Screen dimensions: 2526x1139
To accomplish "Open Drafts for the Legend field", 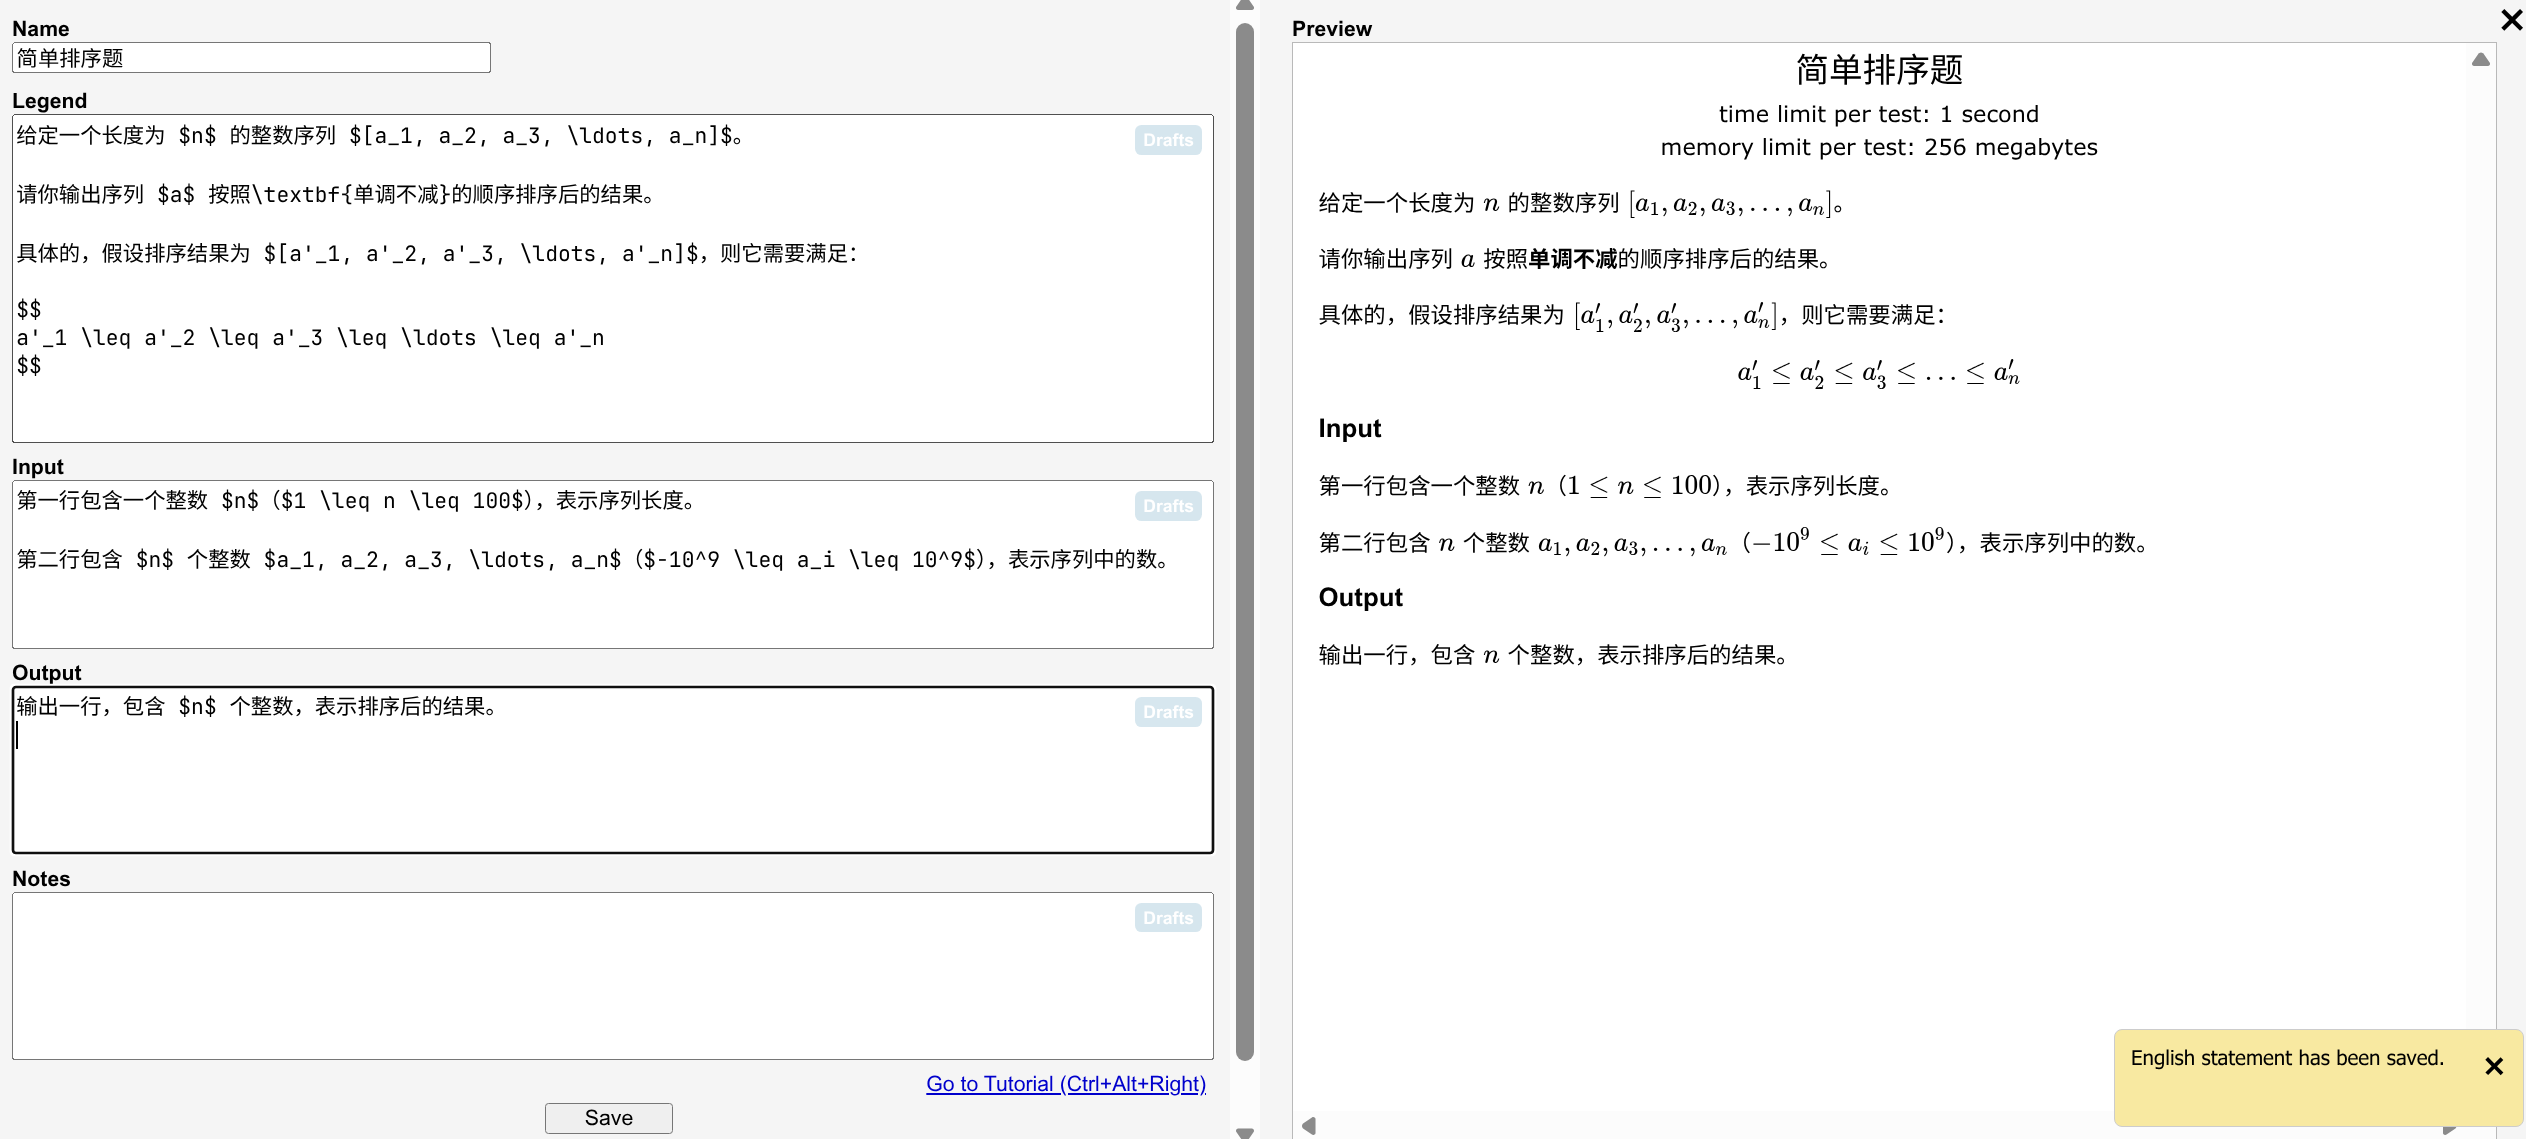I will 1167,140.
